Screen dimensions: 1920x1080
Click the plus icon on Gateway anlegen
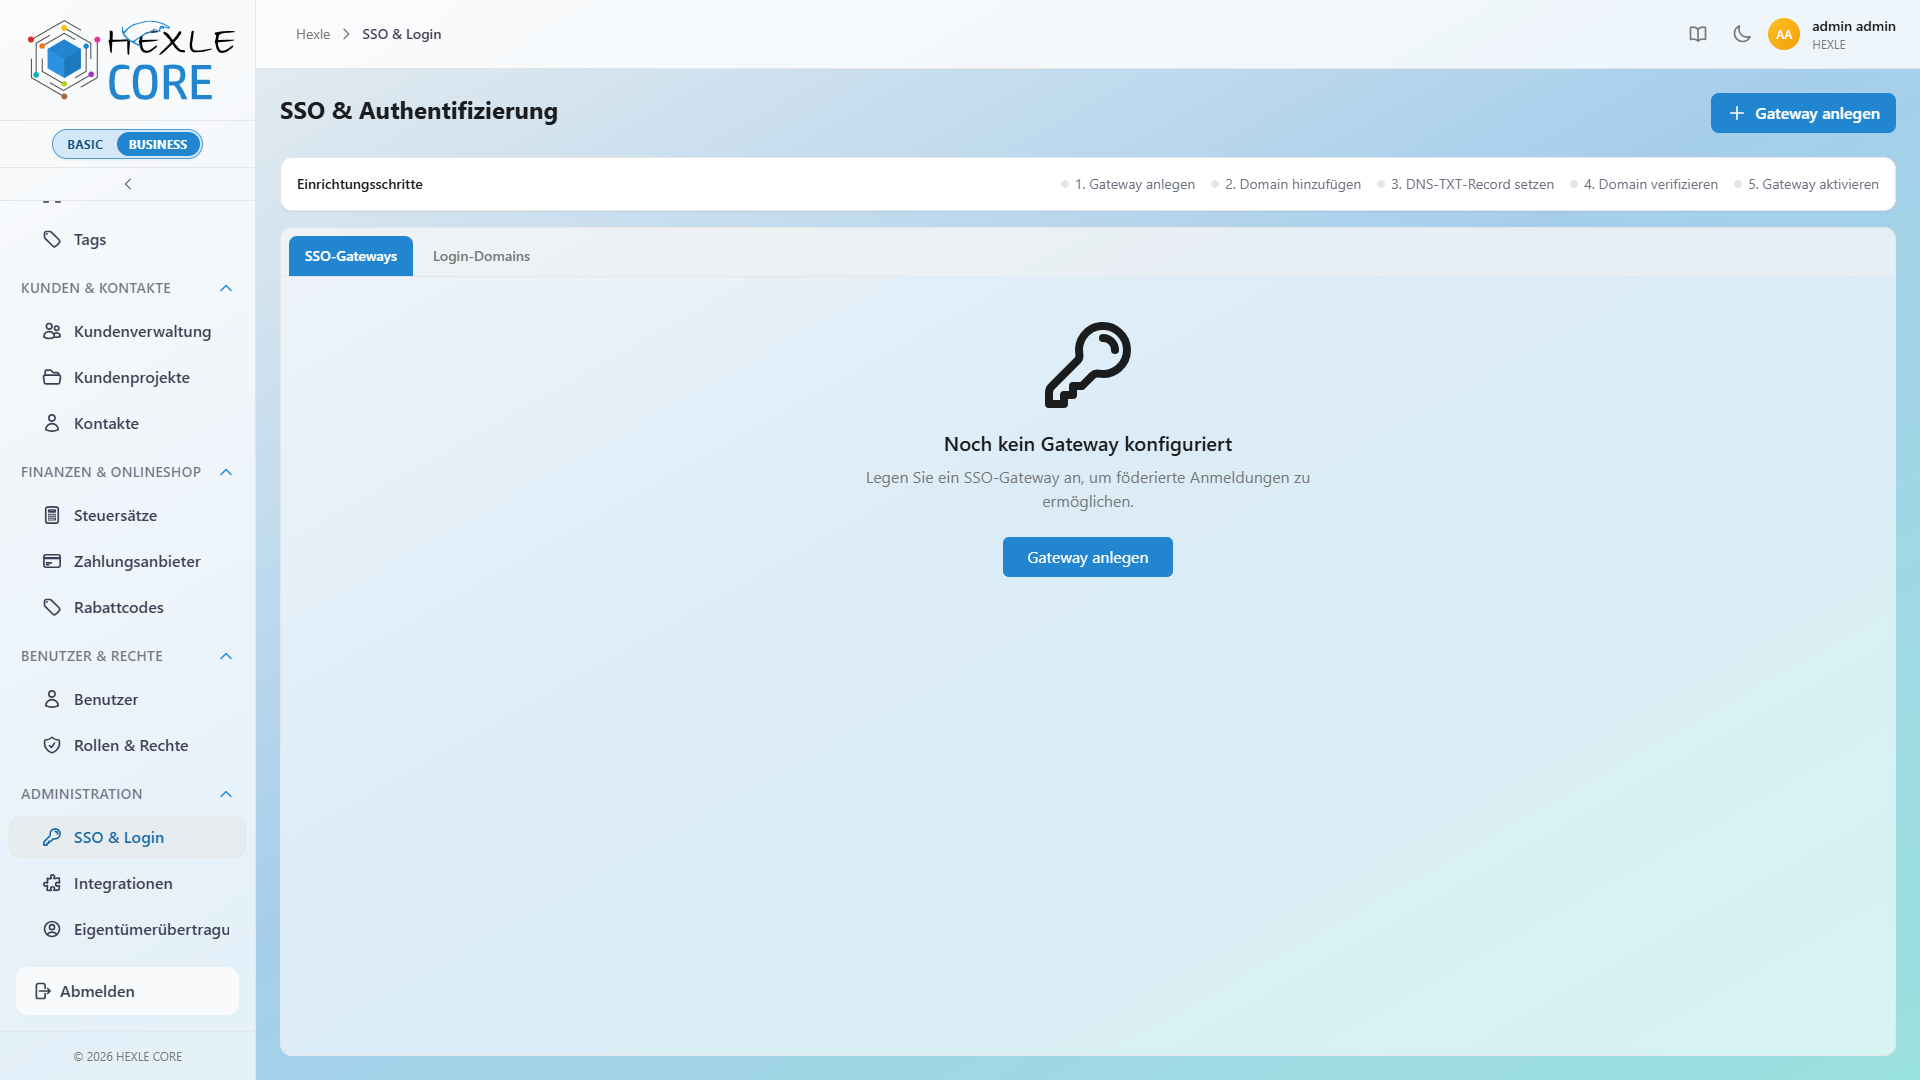[1737, 113]
